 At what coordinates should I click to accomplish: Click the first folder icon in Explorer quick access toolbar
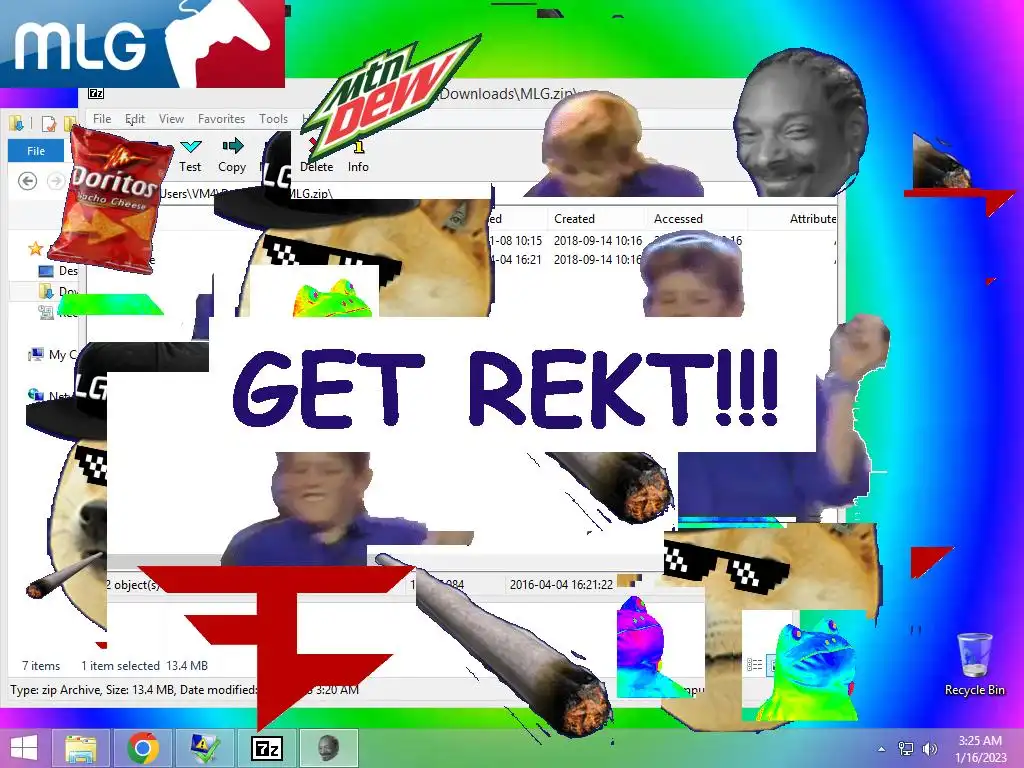(18, 123)
